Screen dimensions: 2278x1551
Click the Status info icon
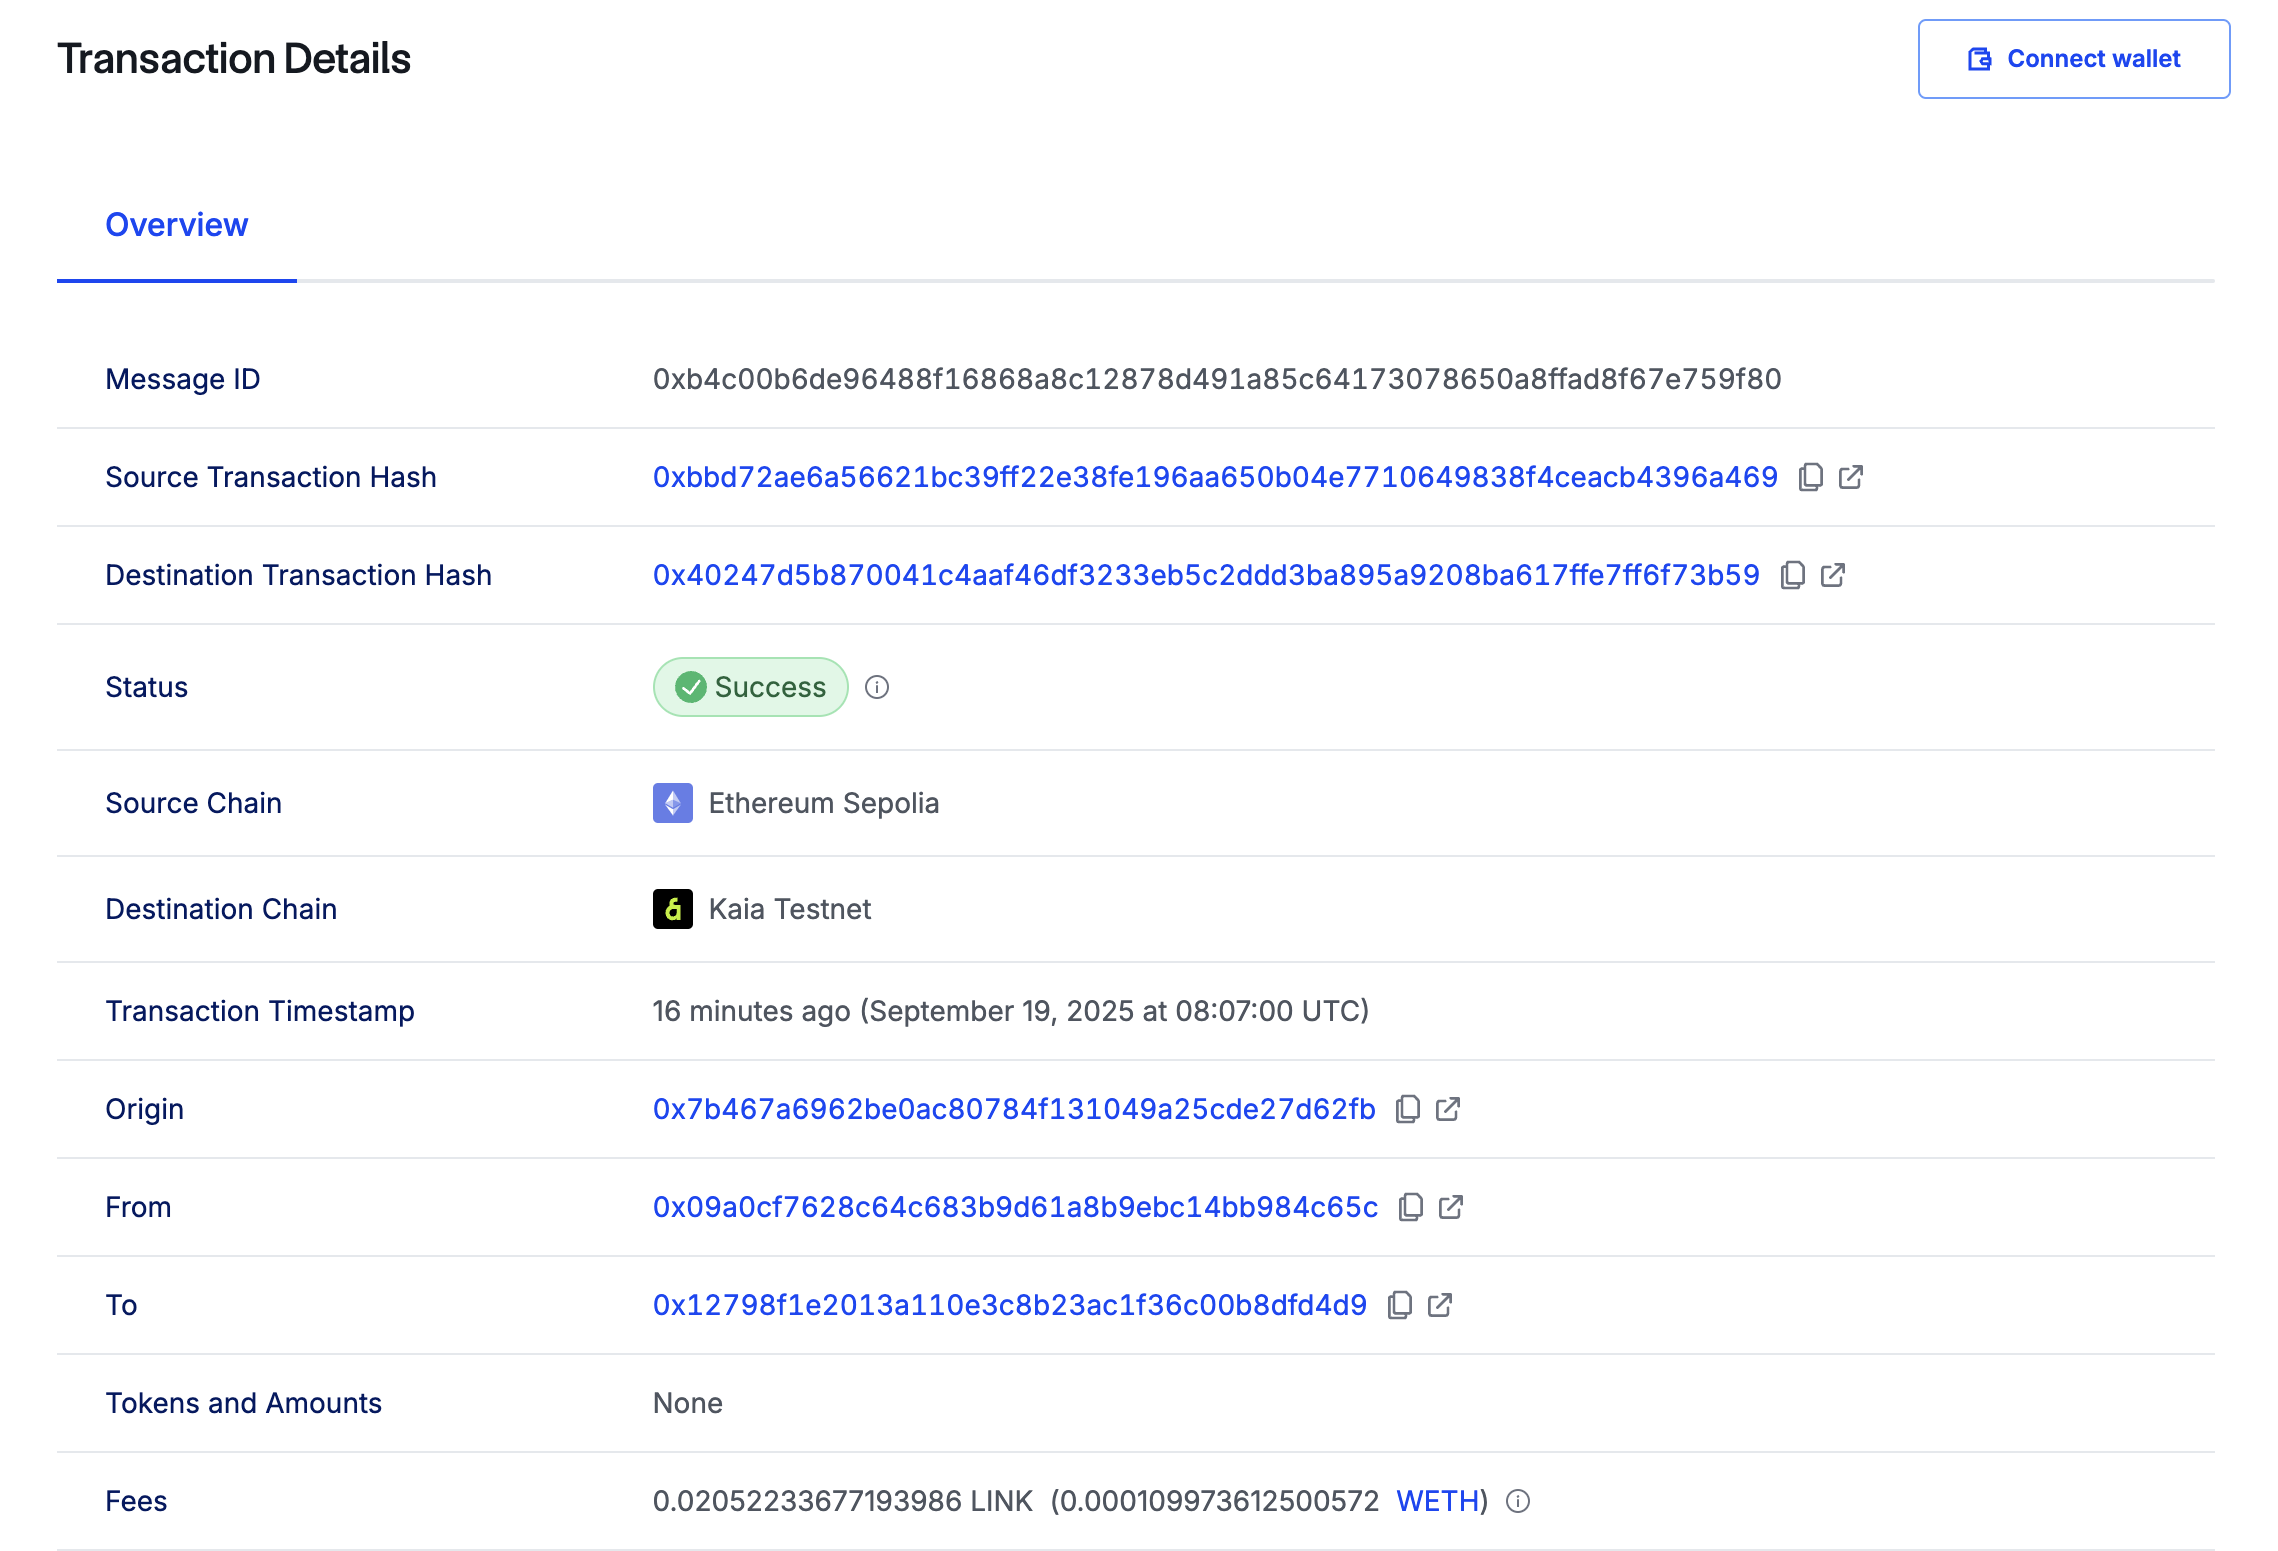pyautogui.click(x=877, y=687)
